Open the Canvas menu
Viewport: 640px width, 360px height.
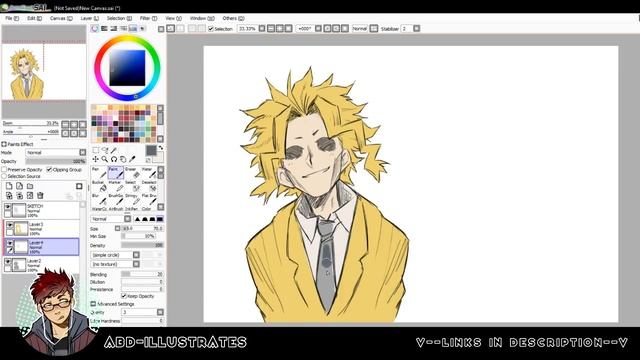(61, 18)
